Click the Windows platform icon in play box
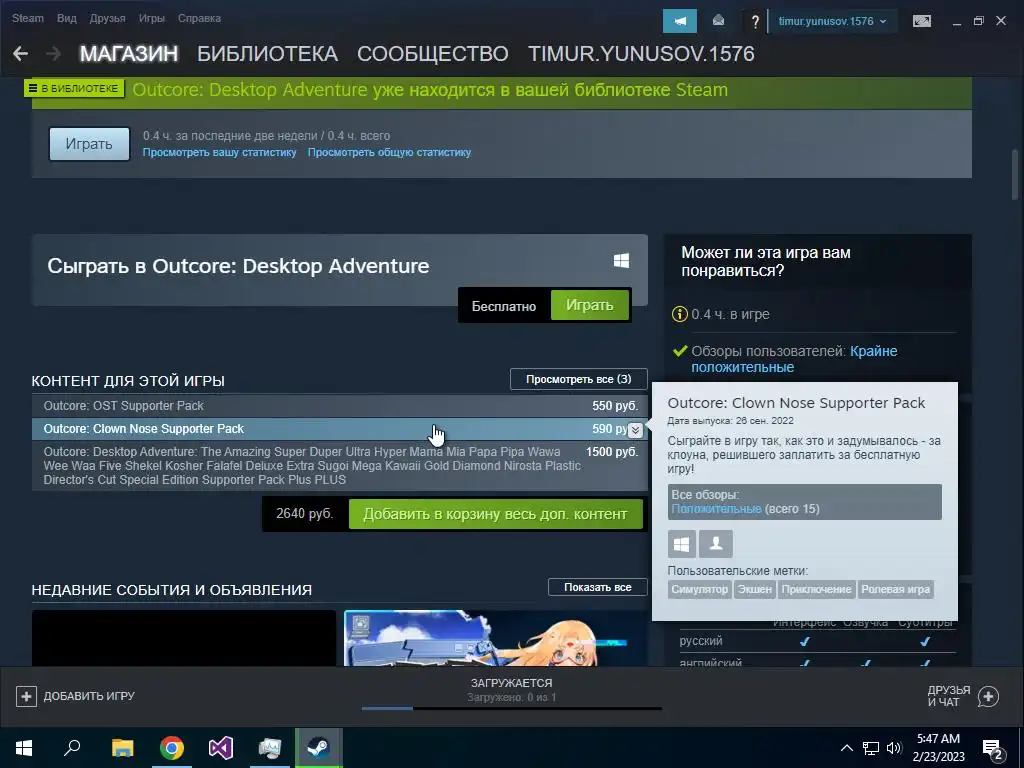The width and height of the screenshot is (1024, 768). (x=621, y=261)
